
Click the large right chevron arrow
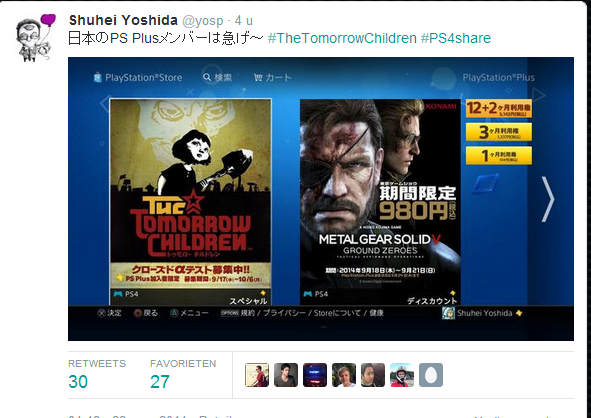click(x=548, y=199)
